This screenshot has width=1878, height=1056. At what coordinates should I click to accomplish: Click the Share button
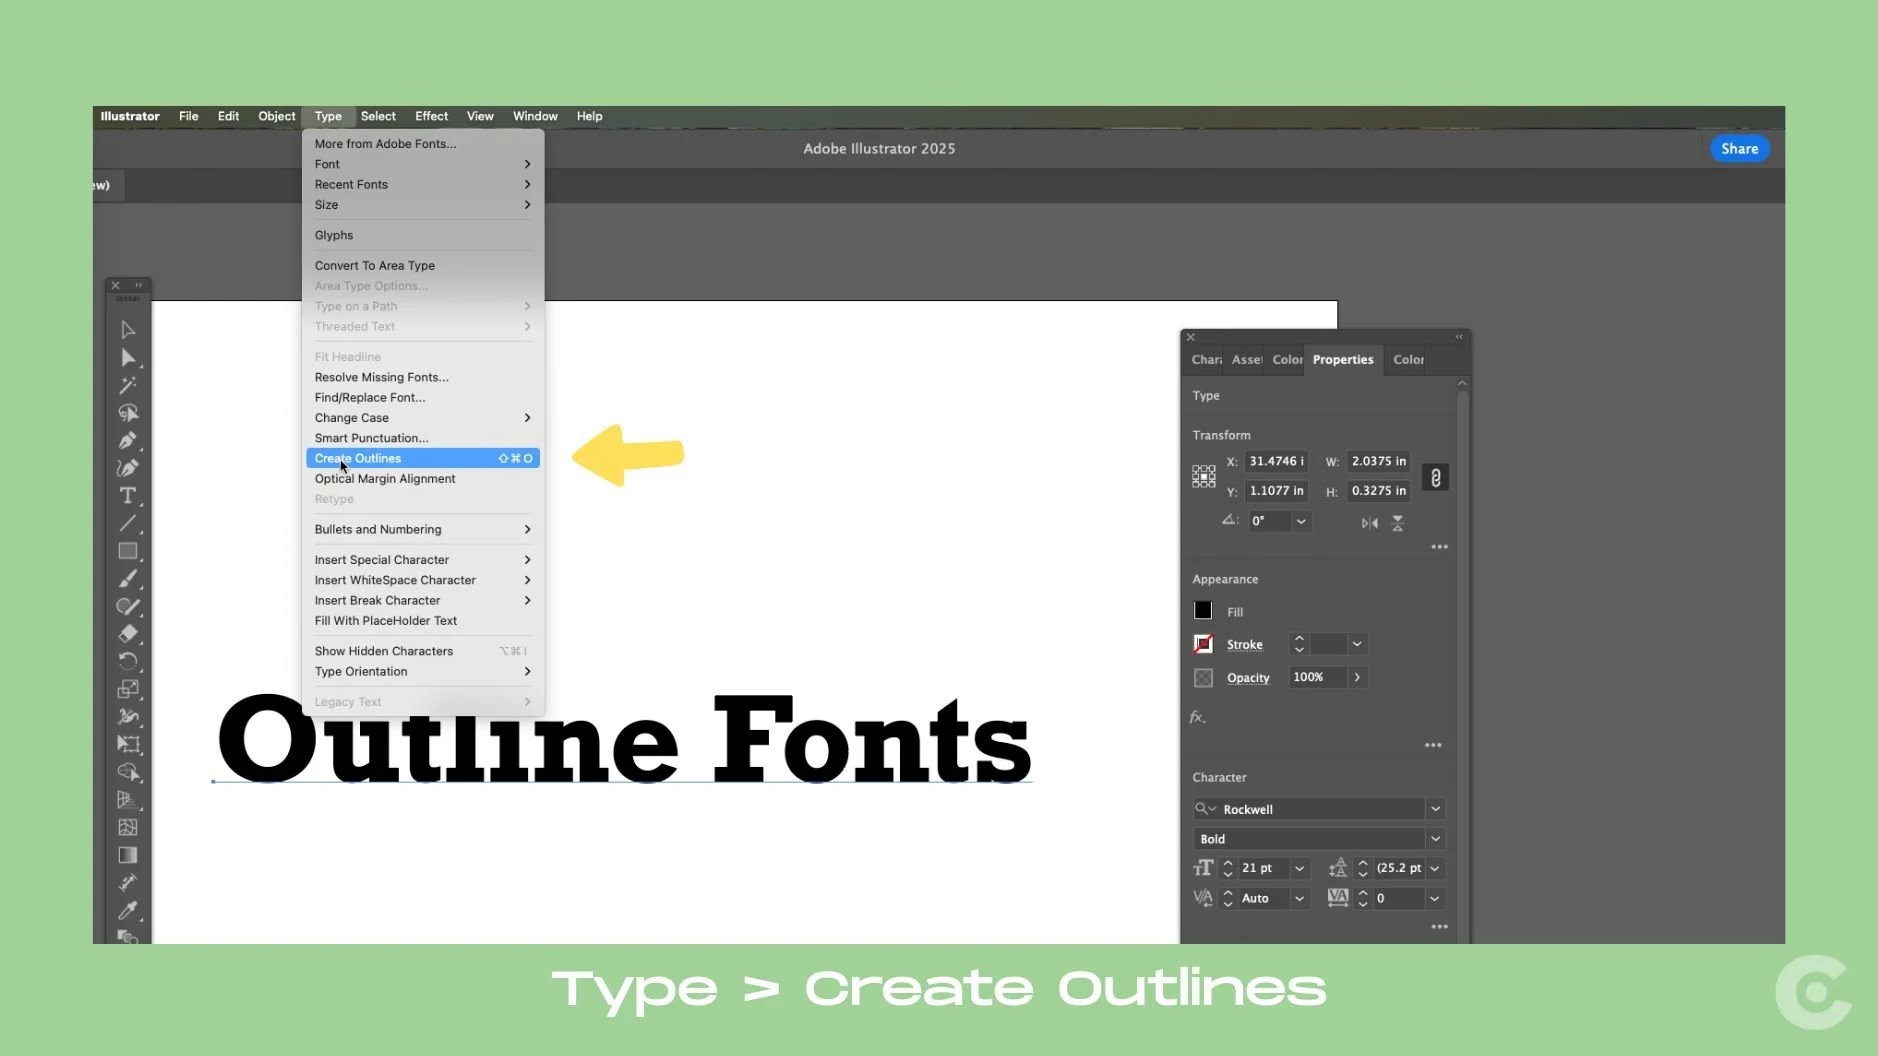point(1738,148)
